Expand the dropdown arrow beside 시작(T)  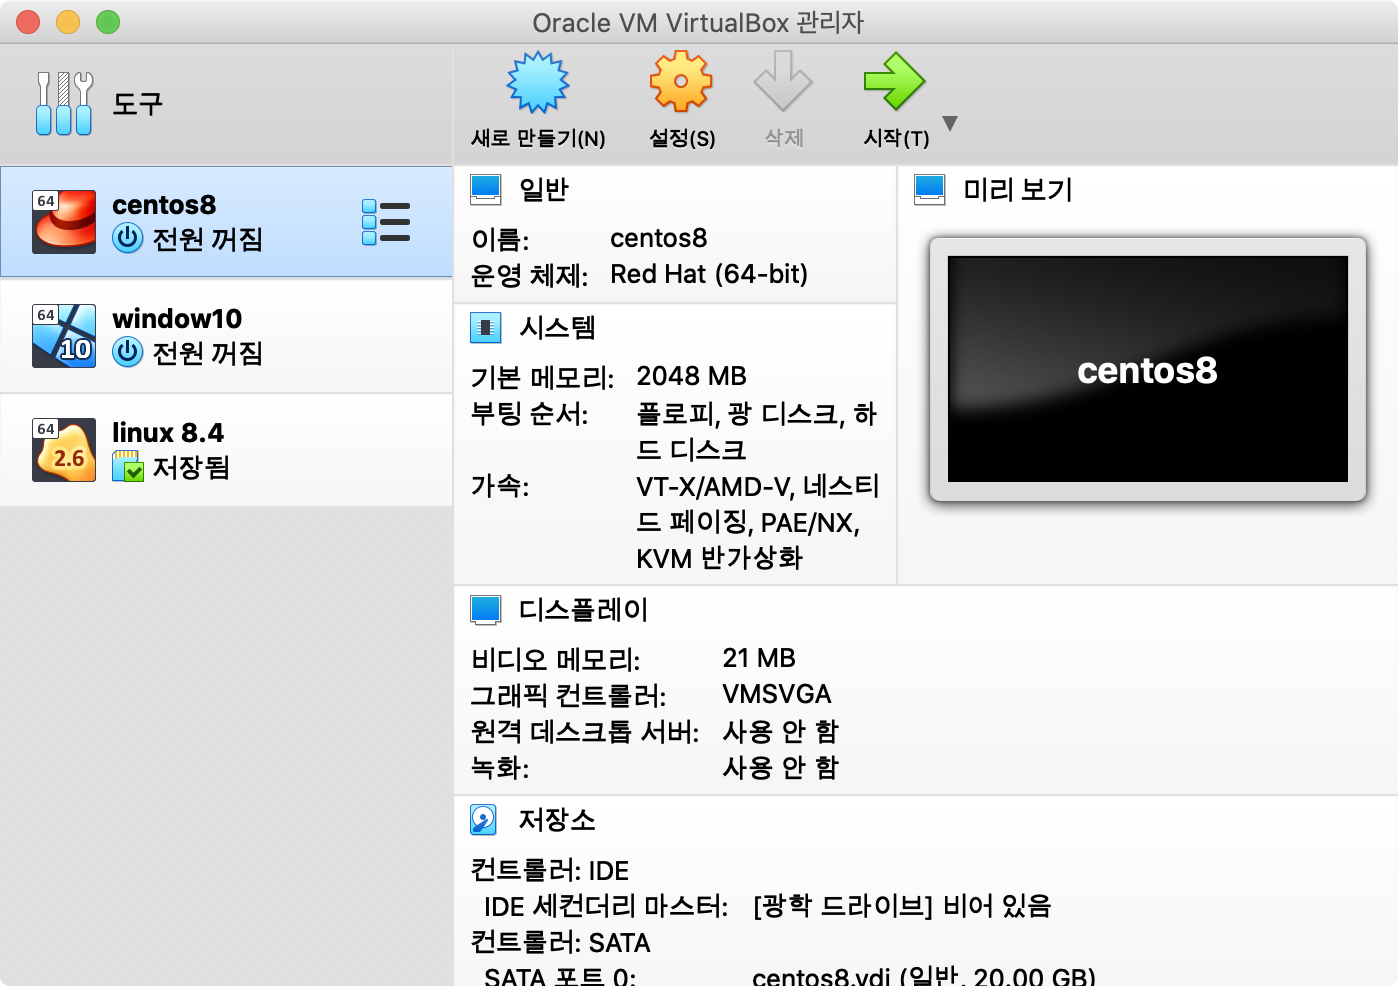click(950, 123)
